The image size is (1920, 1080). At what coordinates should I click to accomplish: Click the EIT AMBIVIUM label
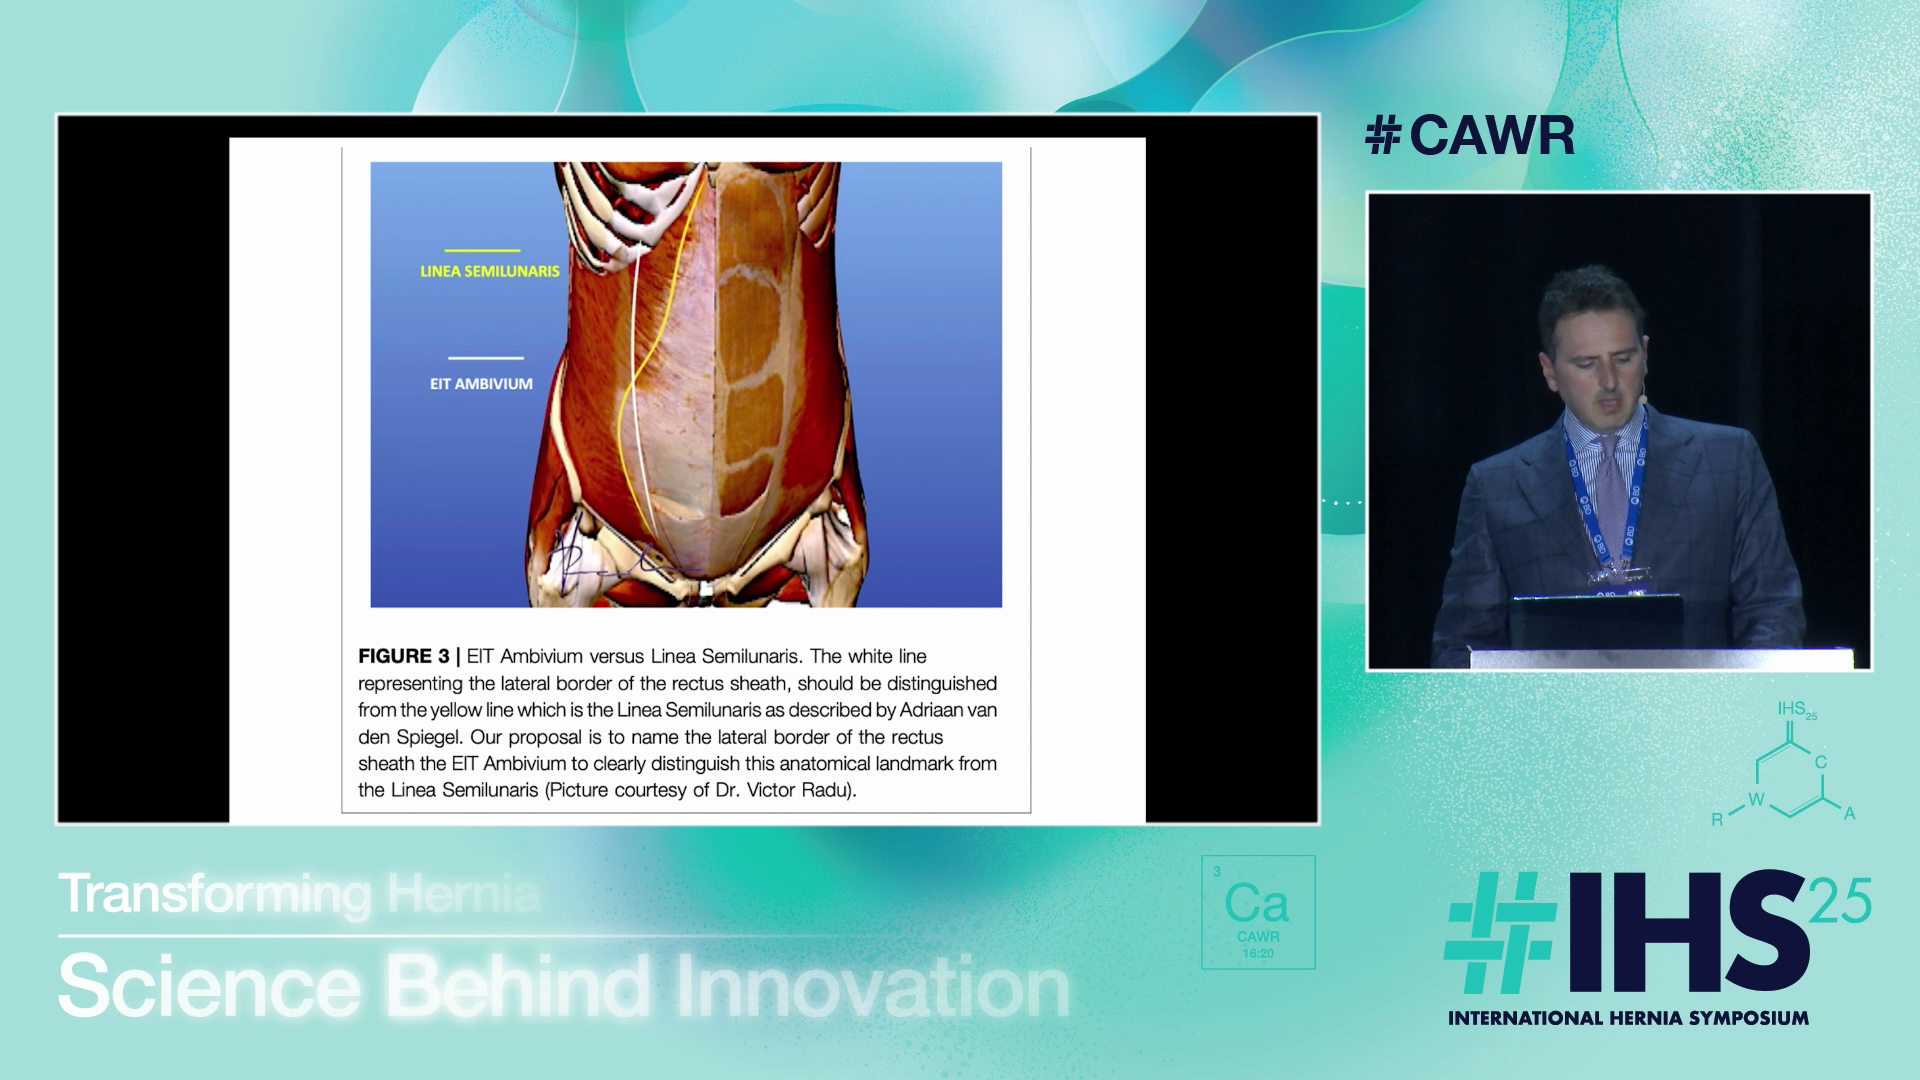[x=481, y=384]
